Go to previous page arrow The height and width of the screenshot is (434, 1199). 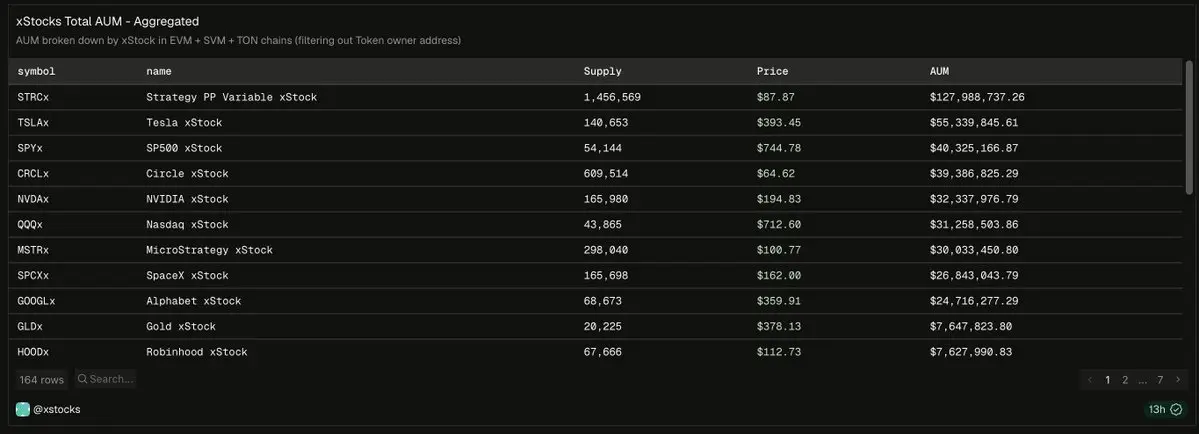click(1090, 380)
